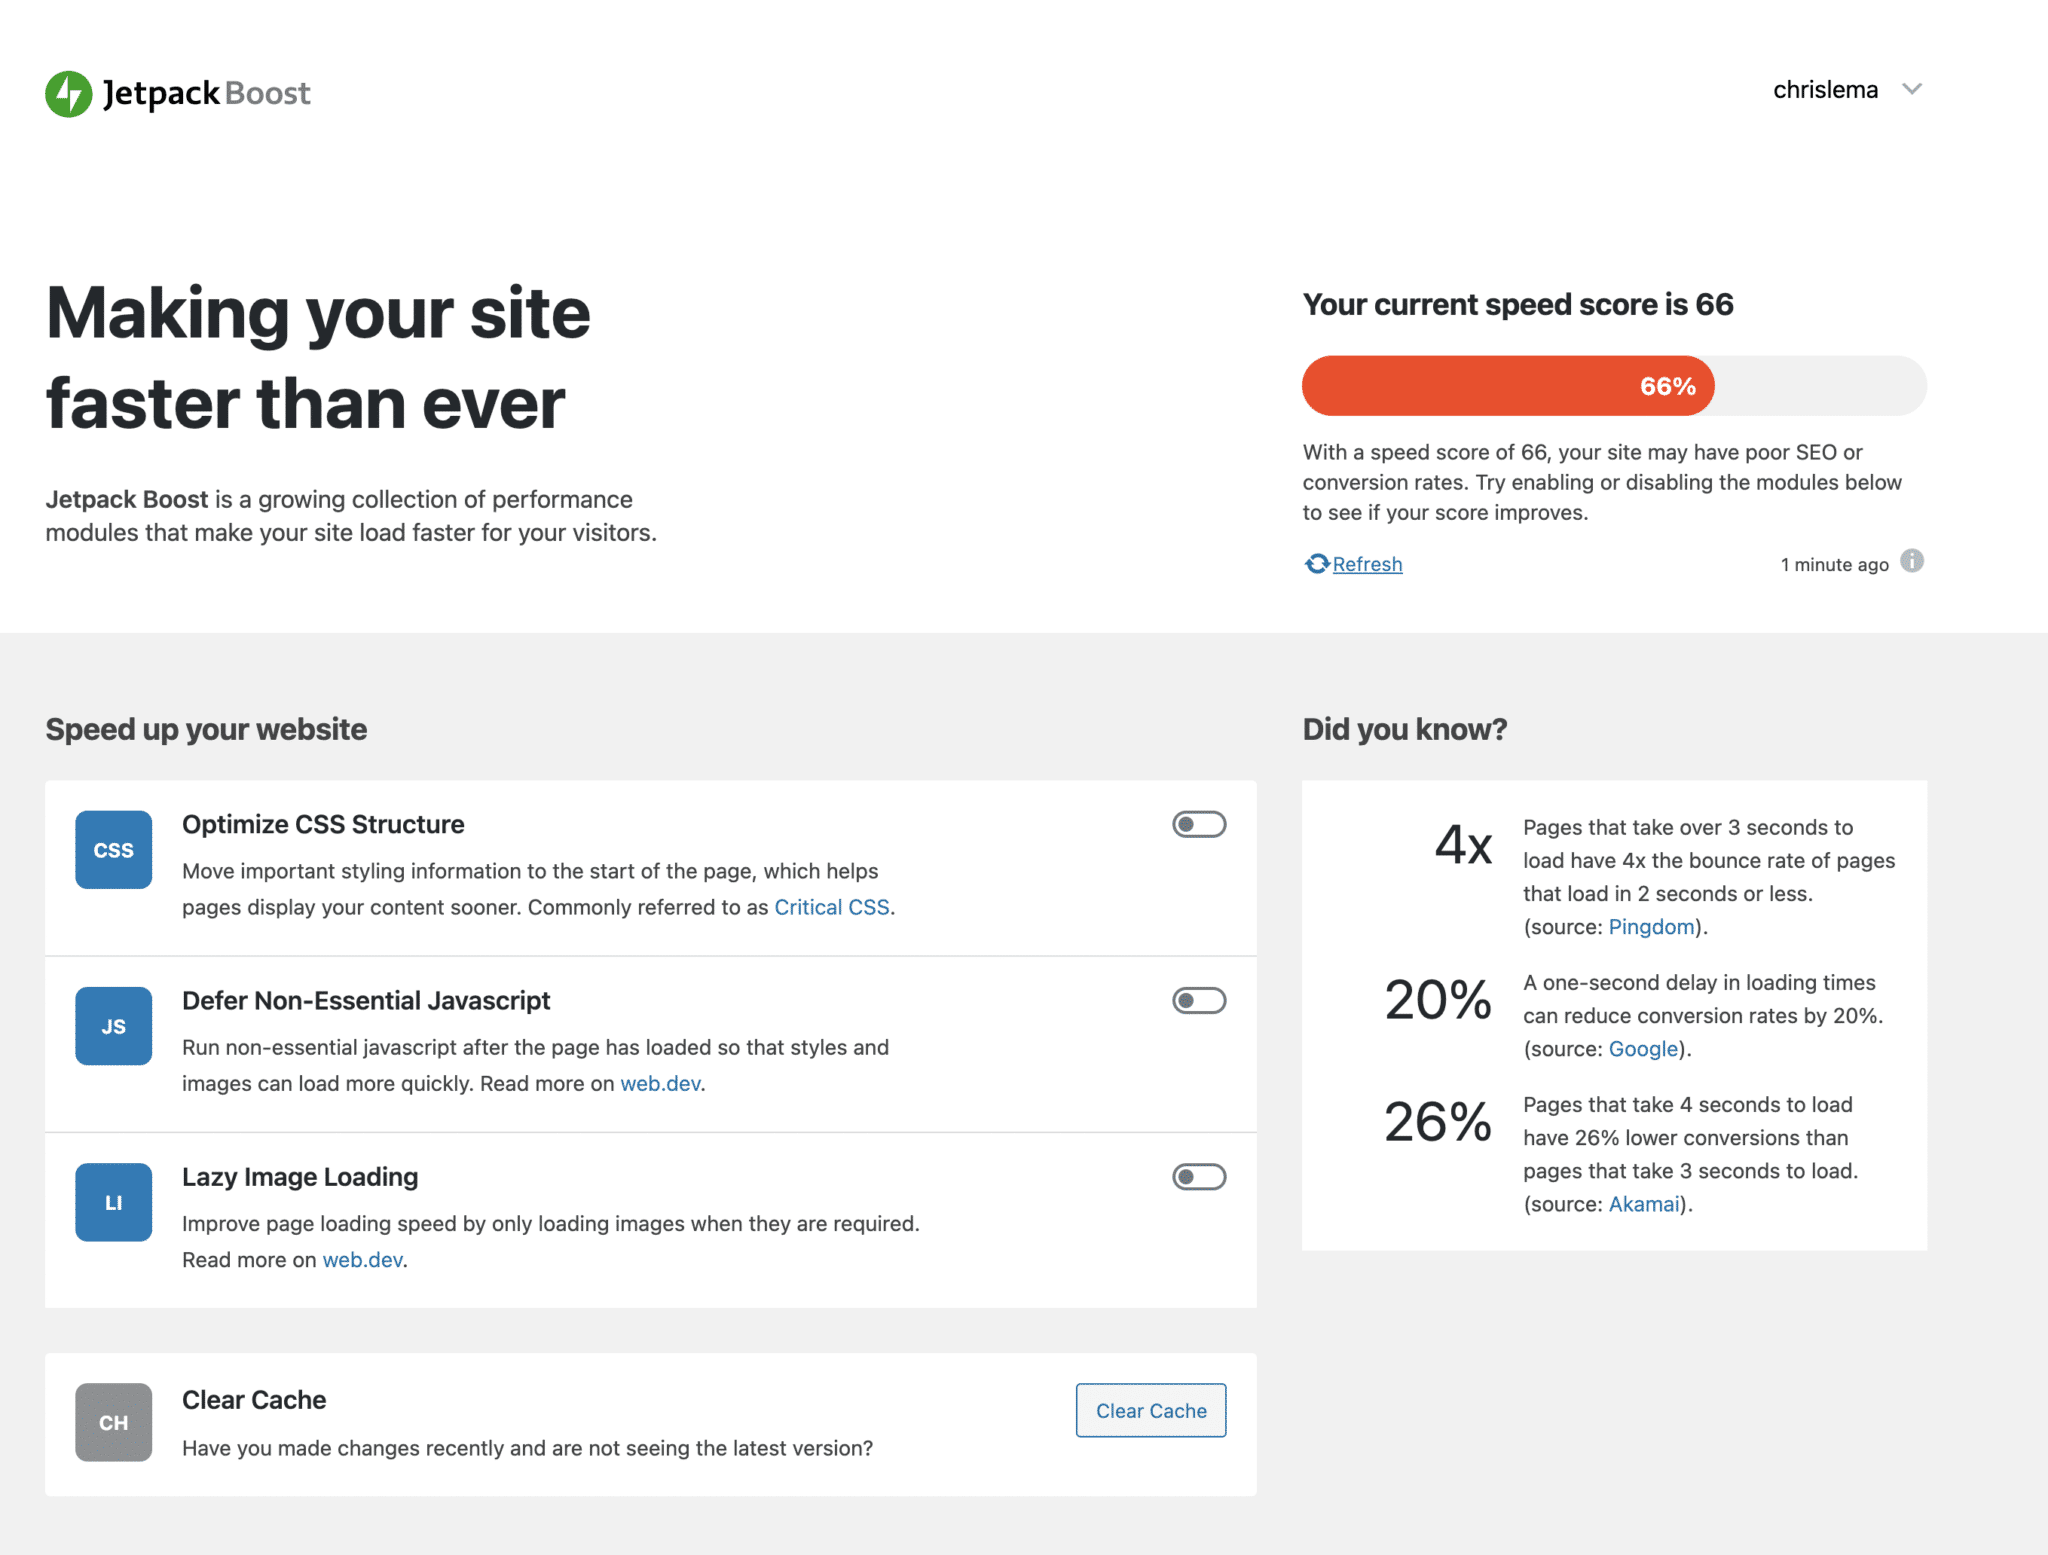Click the blue JS module icon

(114, 1026)
